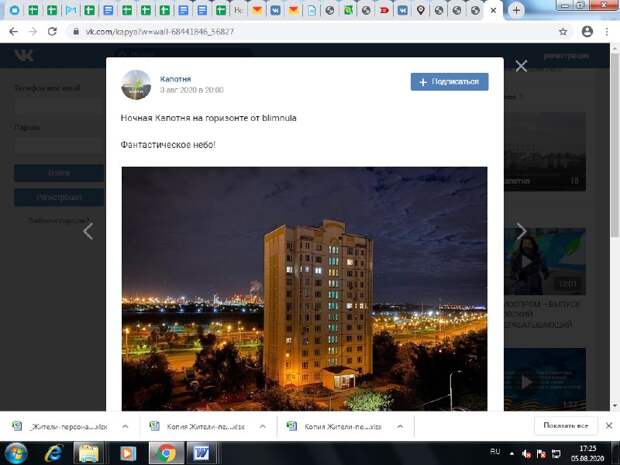Open Word from the Windows taskbar

click(x=200, y=452)
